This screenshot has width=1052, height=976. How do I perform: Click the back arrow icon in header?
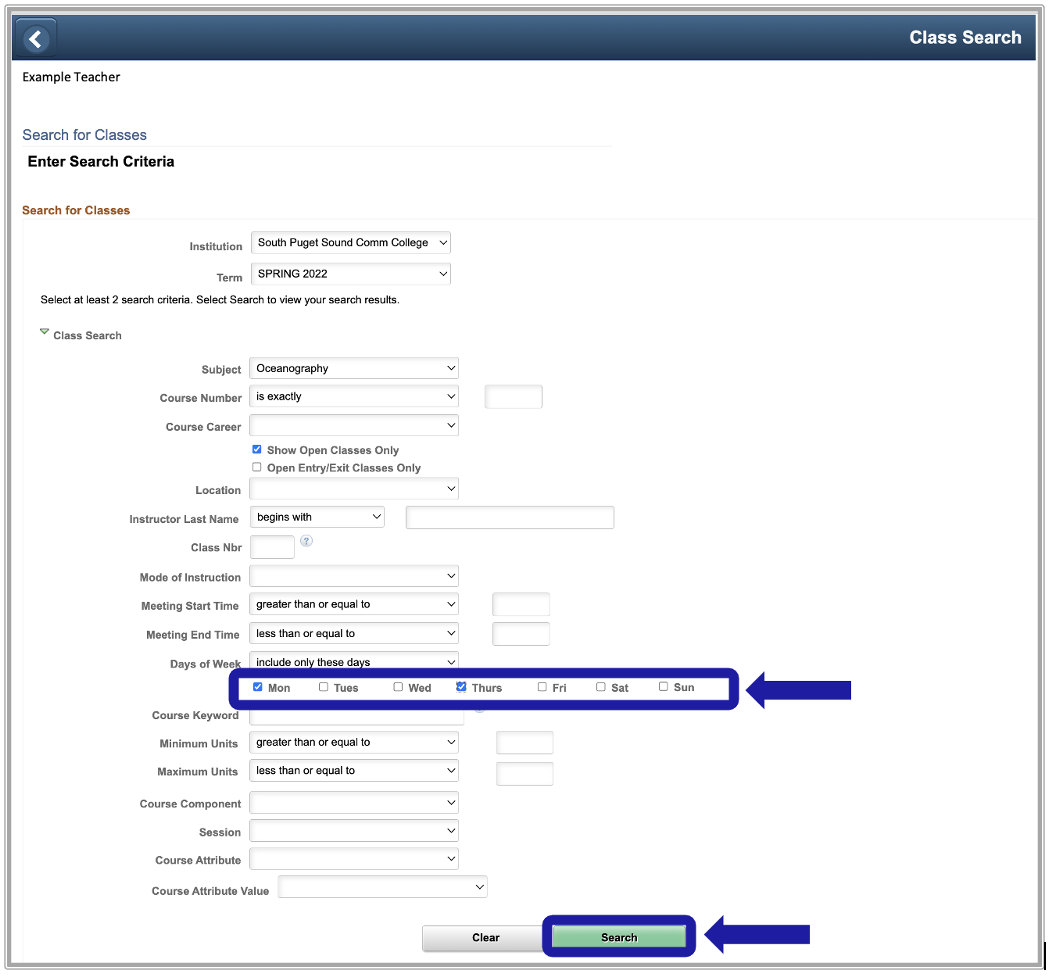coord(36,39)
